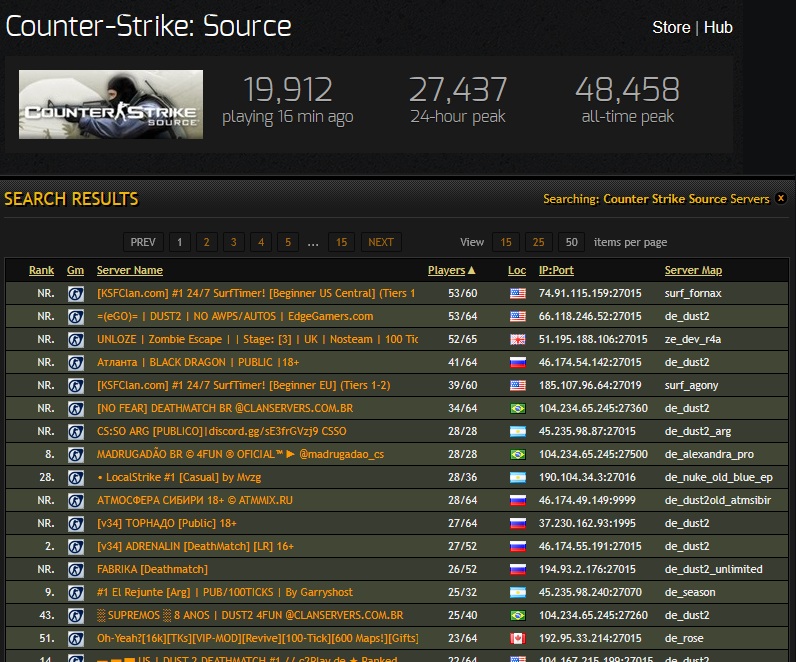Open the Store link
The width and height of the screenshot is (796, 662).
click(671, 27)
